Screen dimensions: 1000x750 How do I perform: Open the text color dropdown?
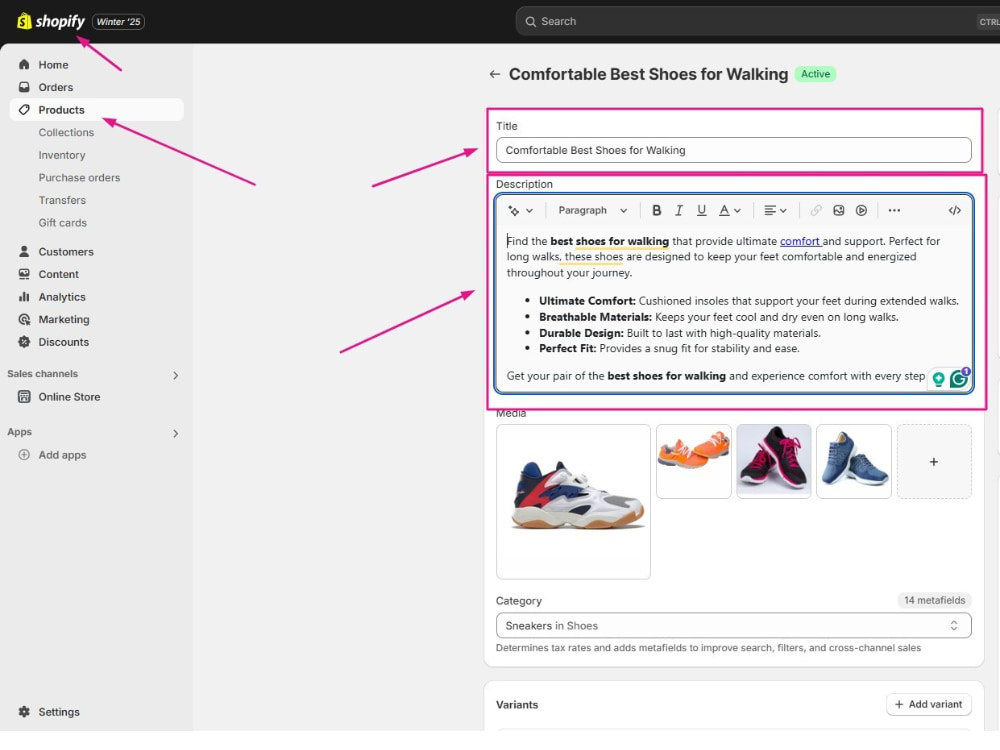click(x=730, y=210)
